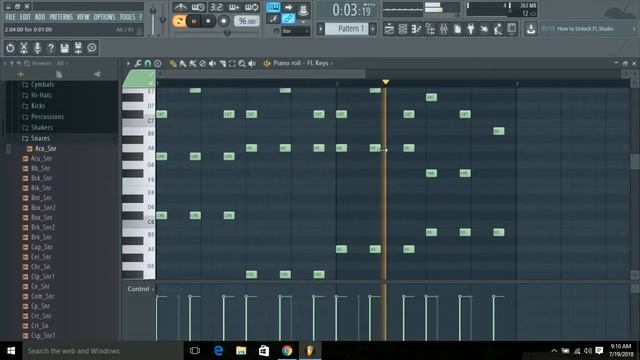Toggle the metronome button
Screen dimensions: 640x360
[x=180, y=7]
